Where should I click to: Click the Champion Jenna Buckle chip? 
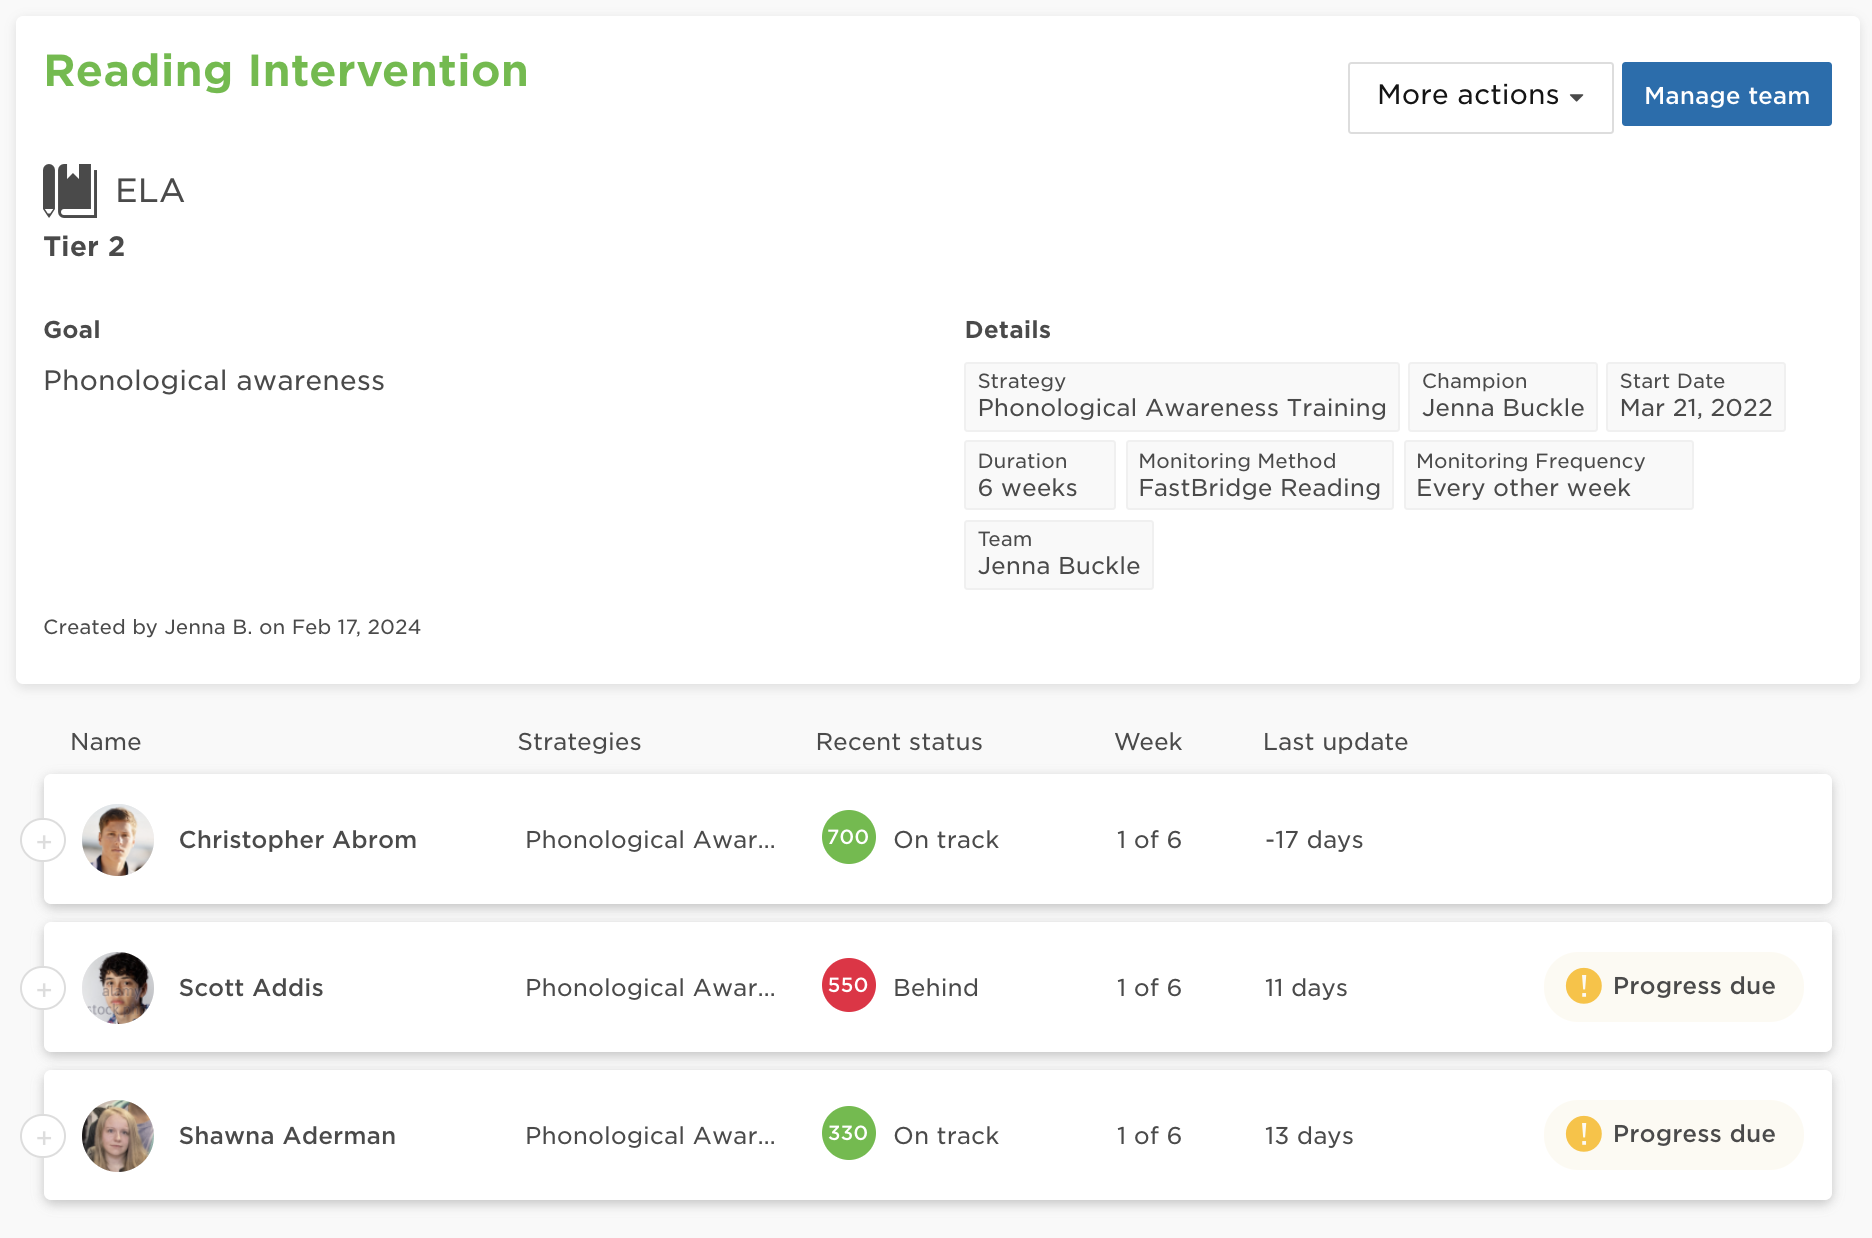1501,397
